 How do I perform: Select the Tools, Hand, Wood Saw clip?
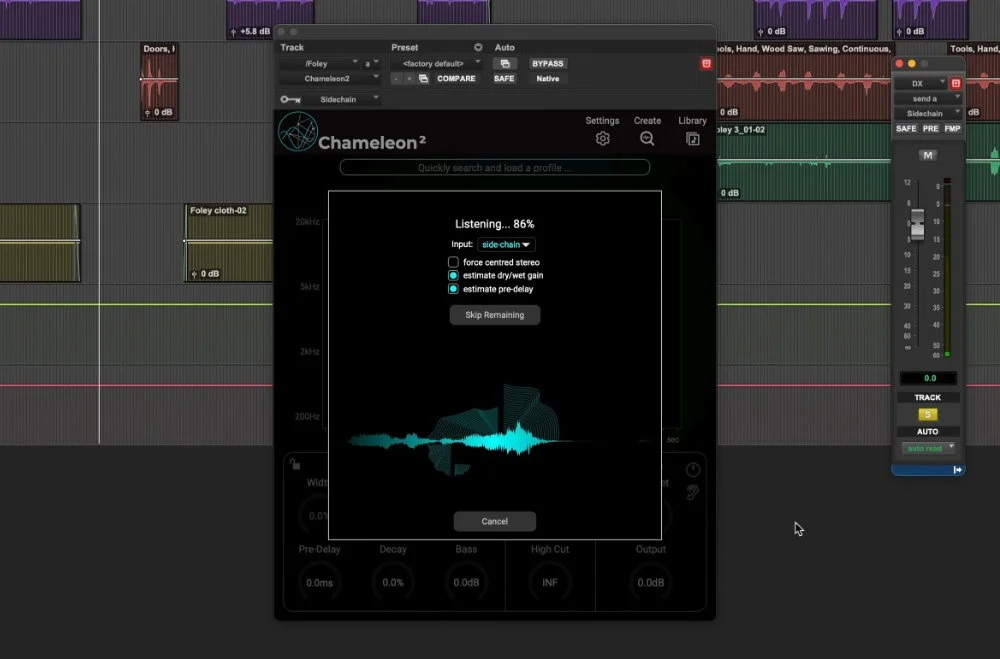(804, 81)
